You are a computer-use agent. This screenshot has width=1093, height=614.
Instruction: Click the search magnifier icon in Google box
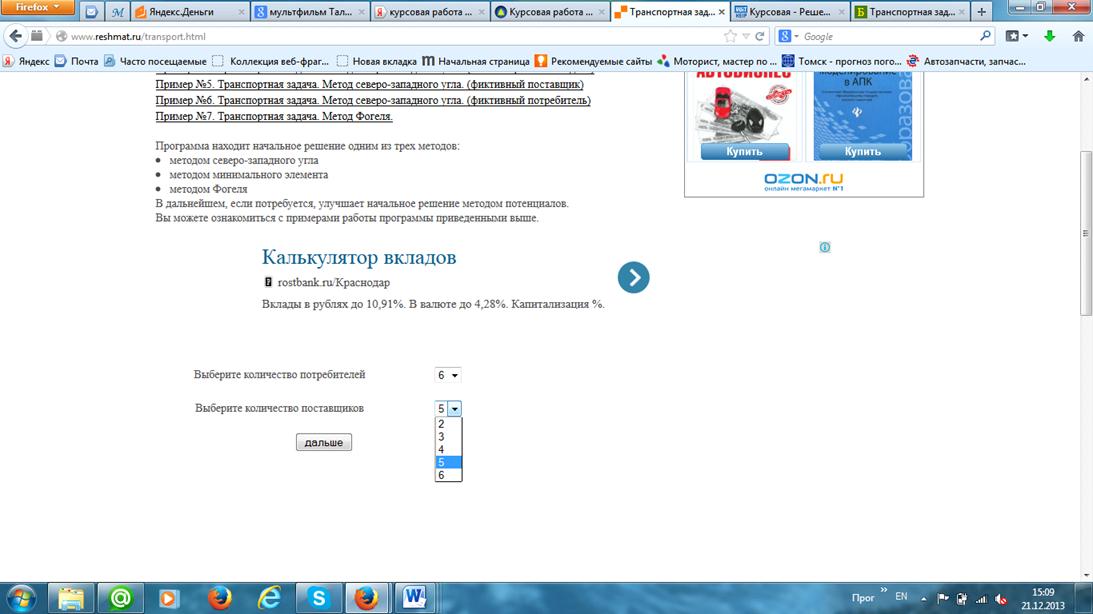pyautogui.click(x=985, y=36)
